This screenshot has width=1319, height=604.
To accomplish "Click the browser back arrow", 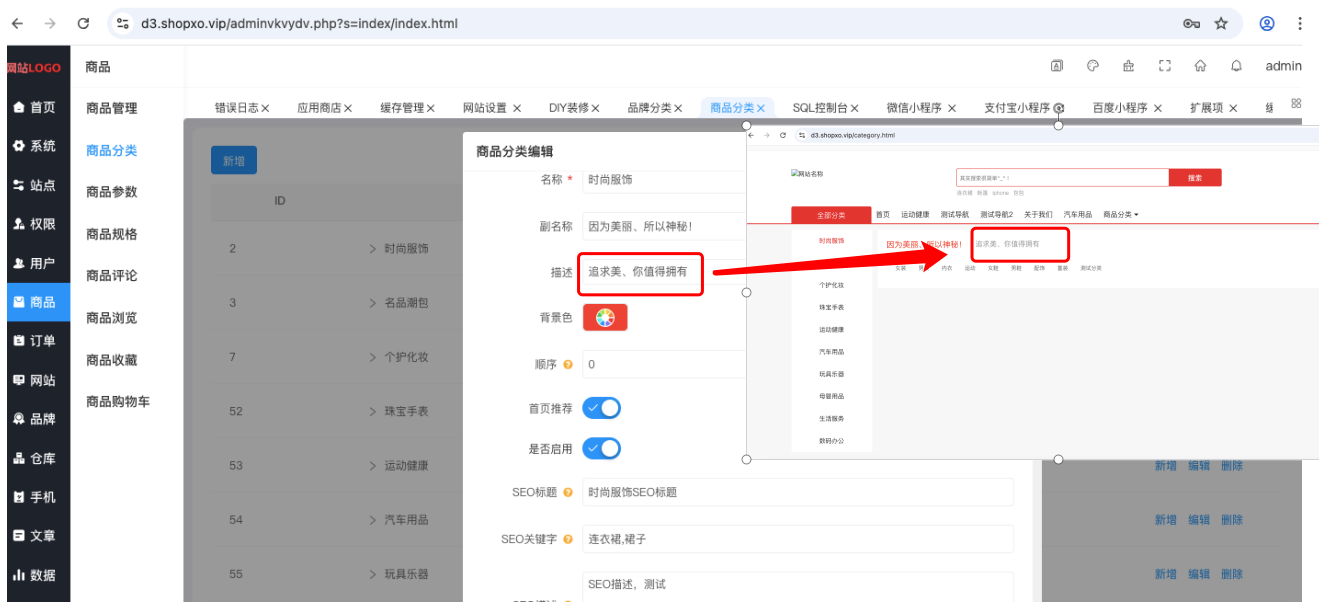I will coord(17,23).
